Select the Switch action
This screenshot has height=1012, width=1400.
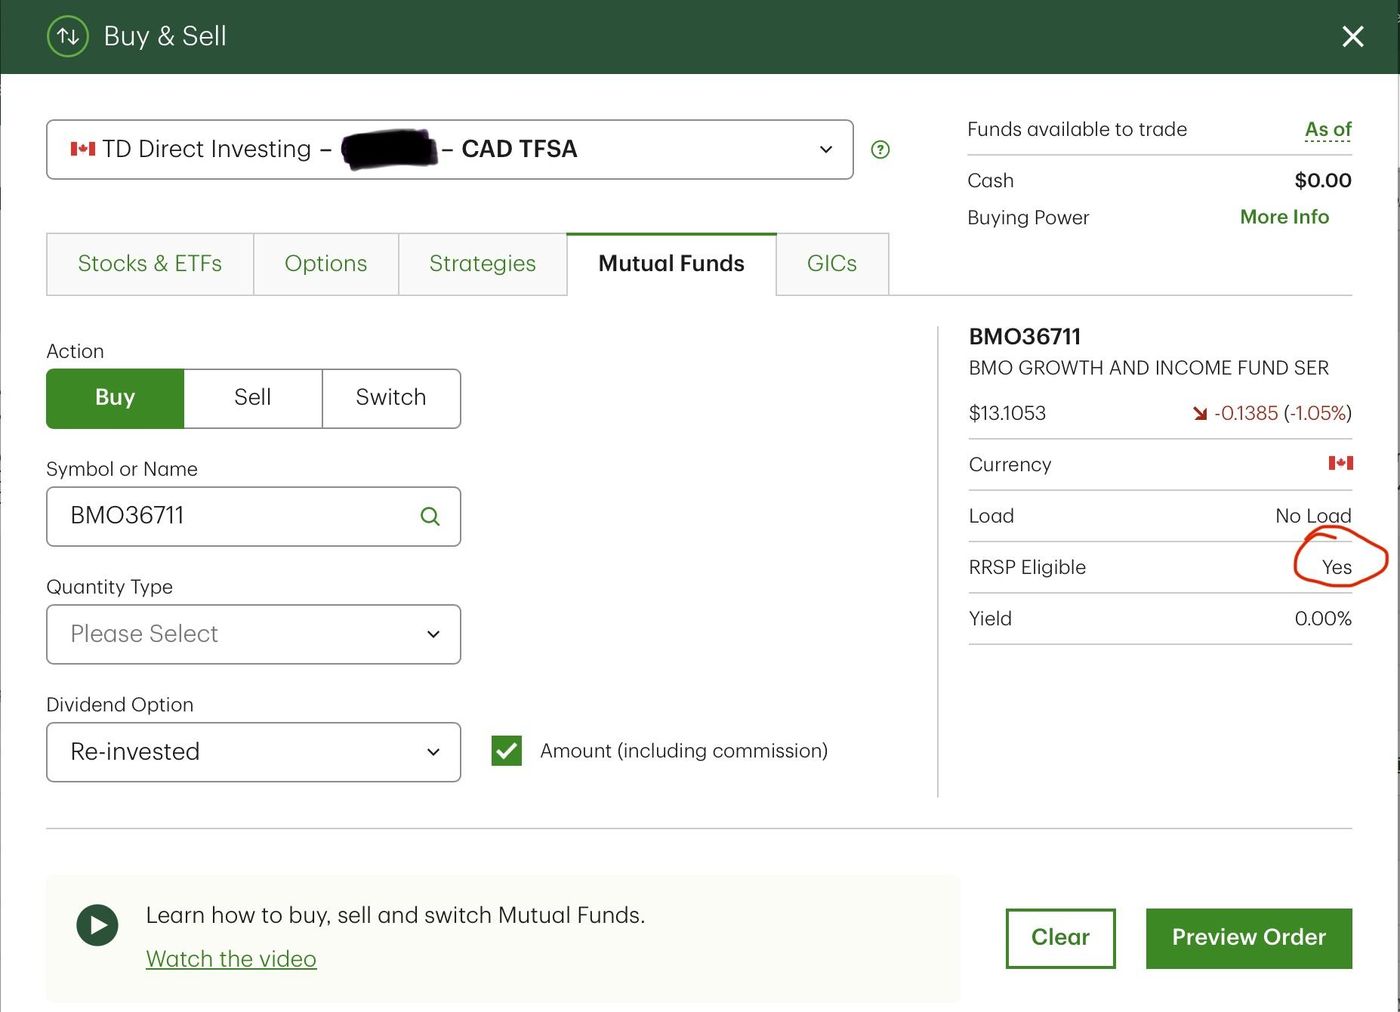coord(391,398)
